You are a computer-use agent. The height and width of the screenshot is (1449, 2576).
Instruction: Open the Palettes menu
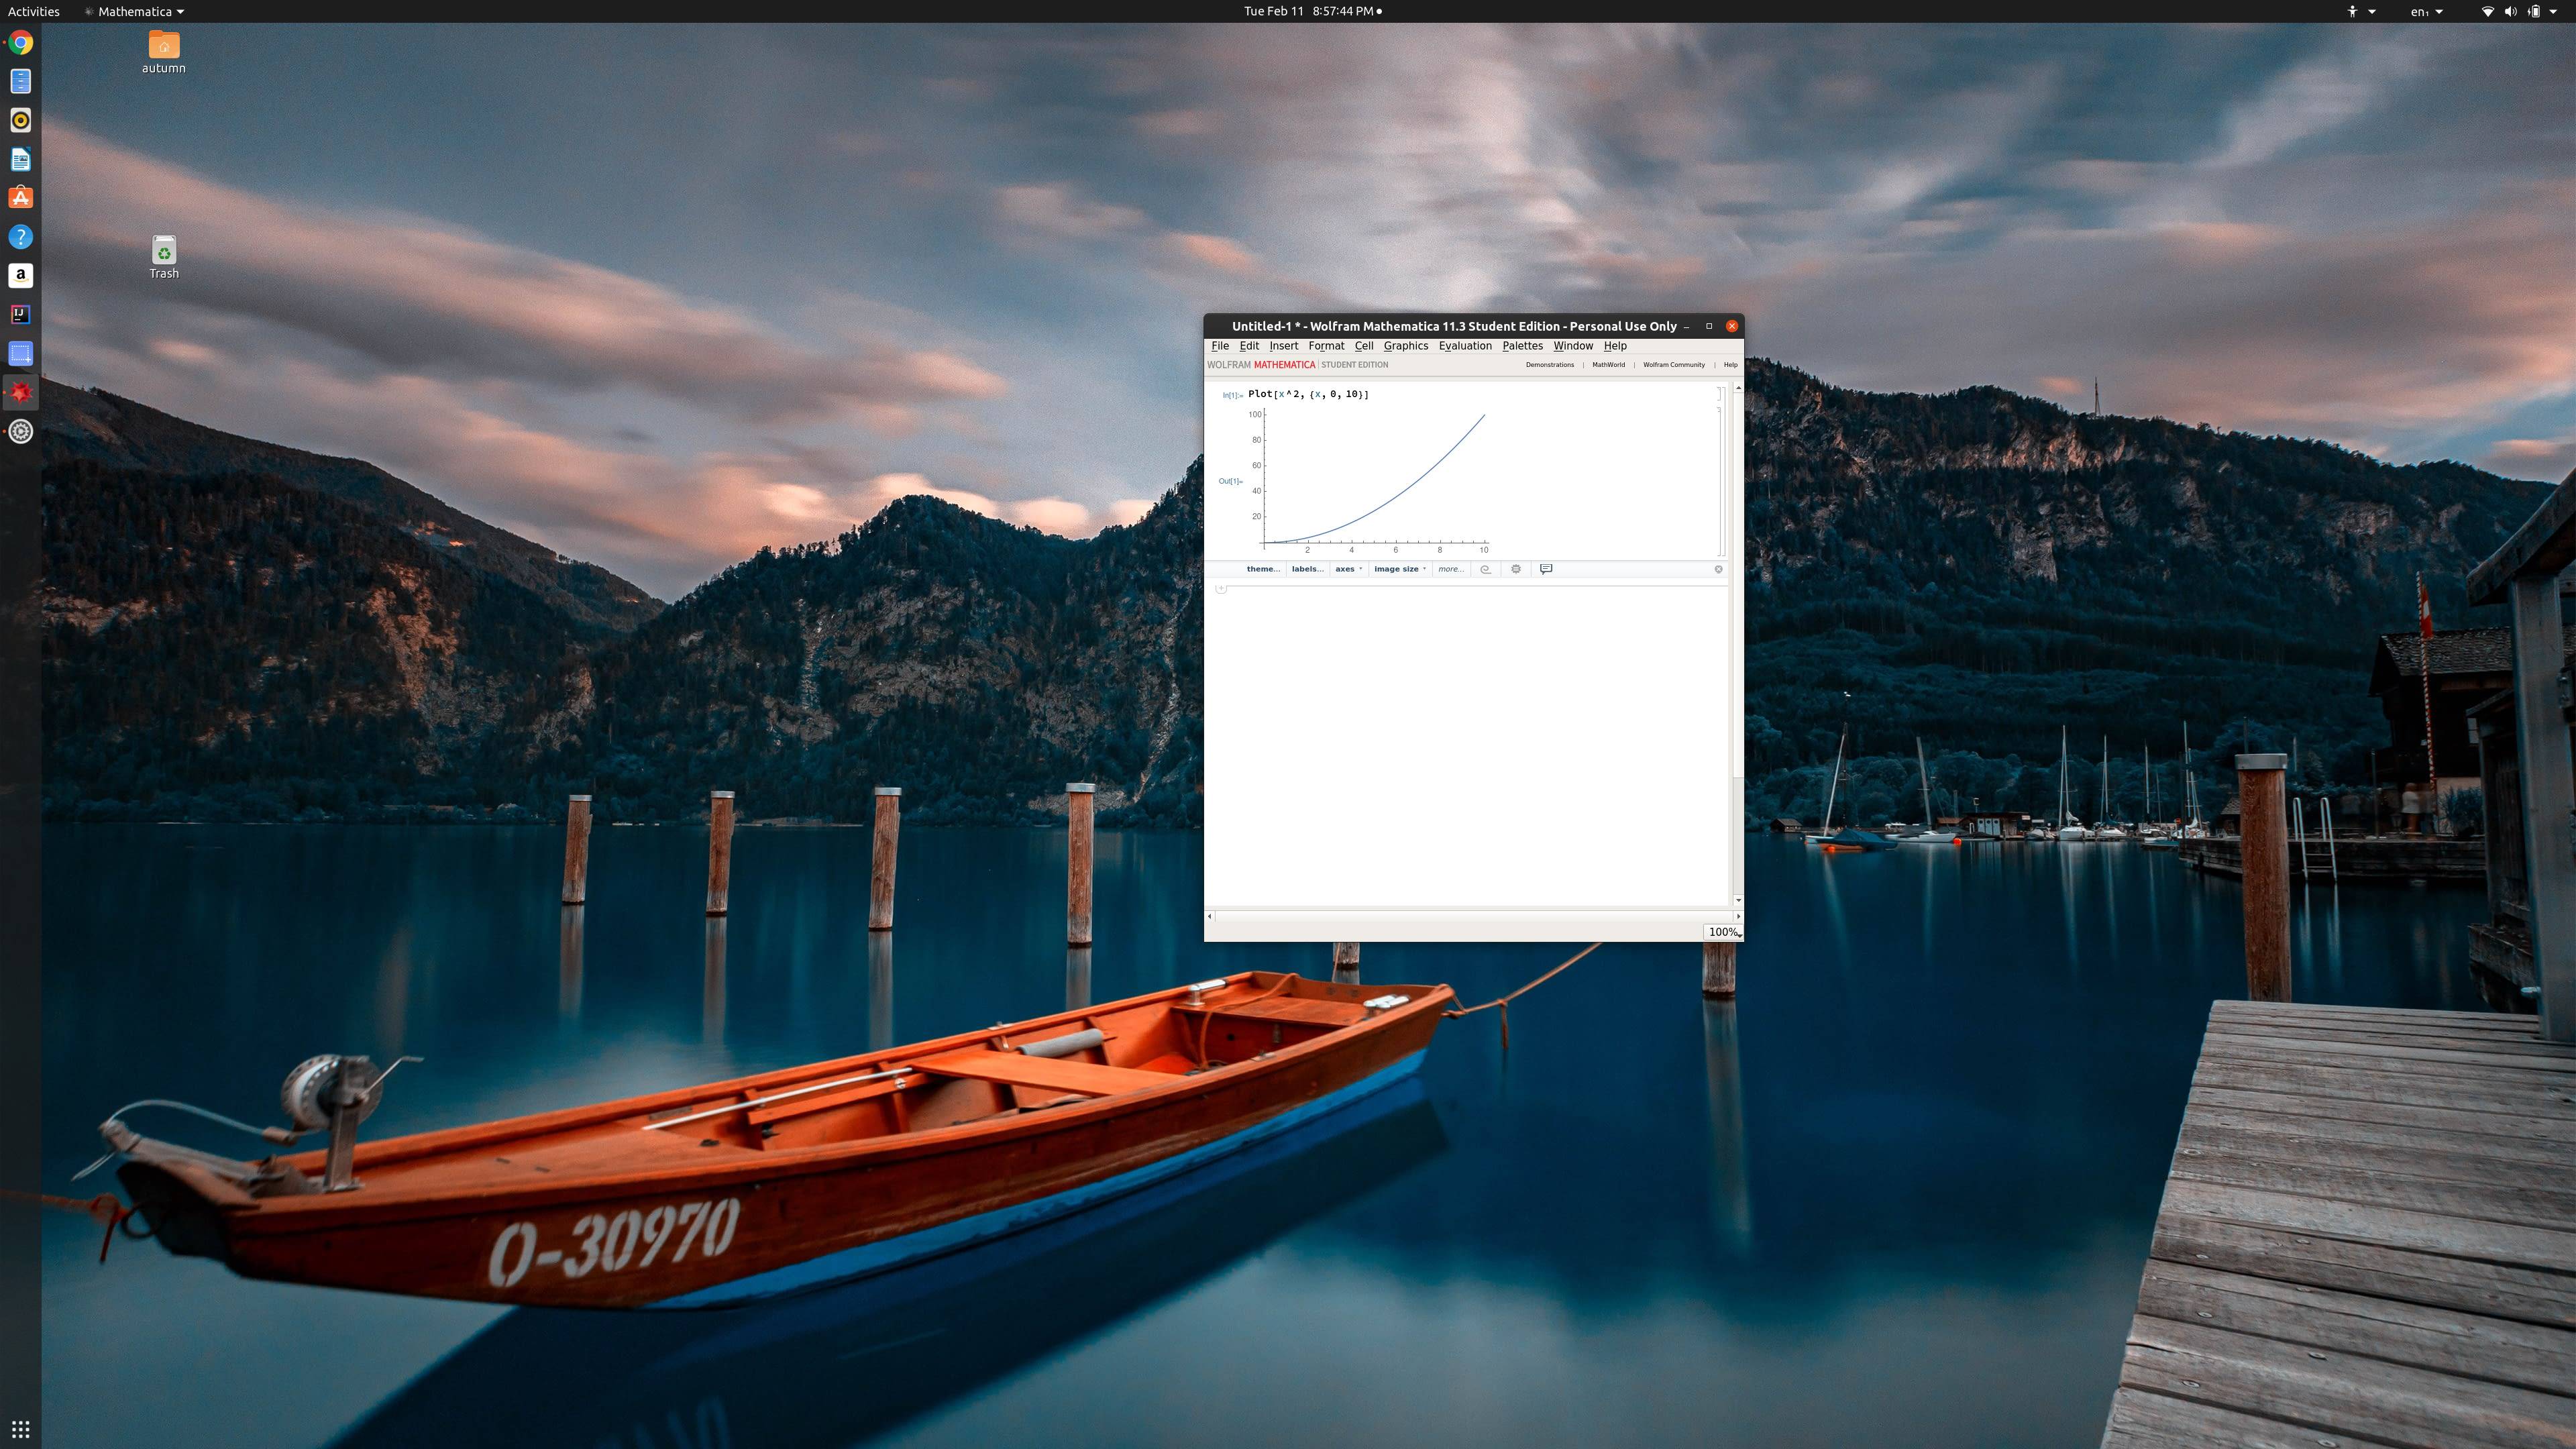(1522, 346)
